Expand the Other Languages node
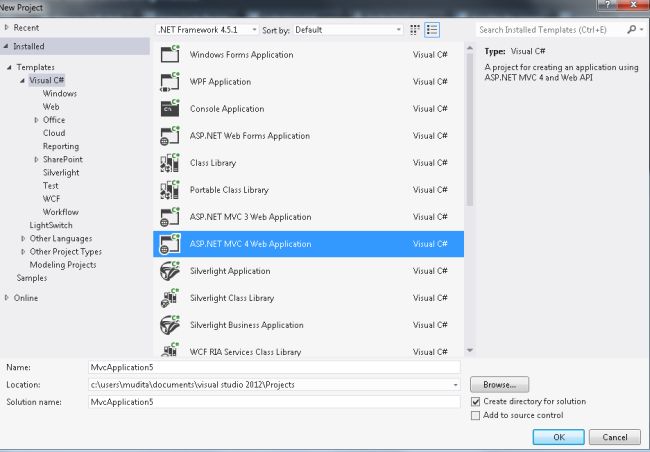The image size is (650, 452). pyautogui.click(x=23, y=238)
